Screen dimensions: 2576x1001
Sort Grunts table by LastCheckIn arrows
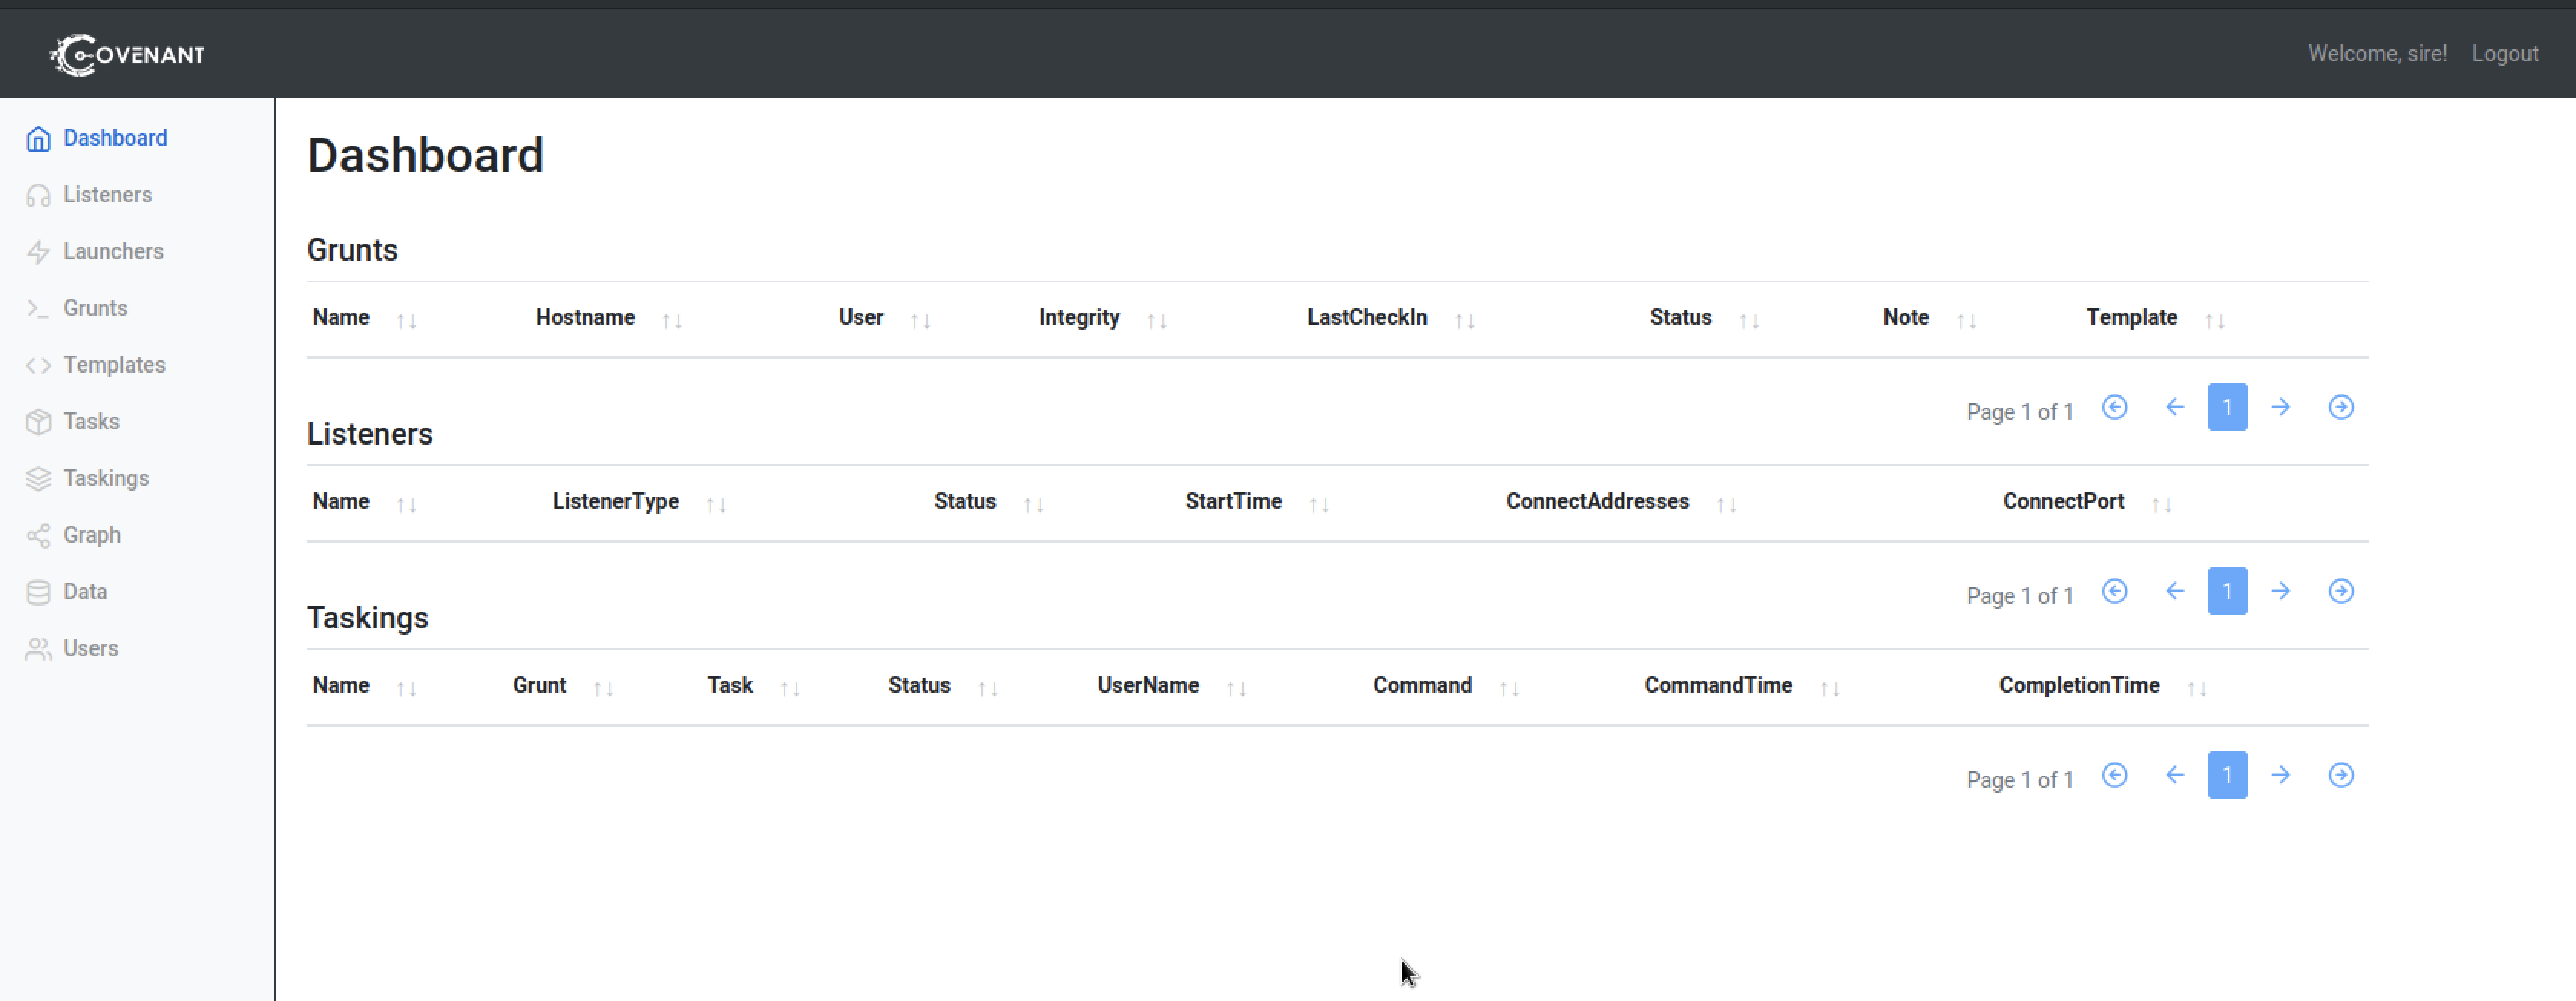[1464, 321]
